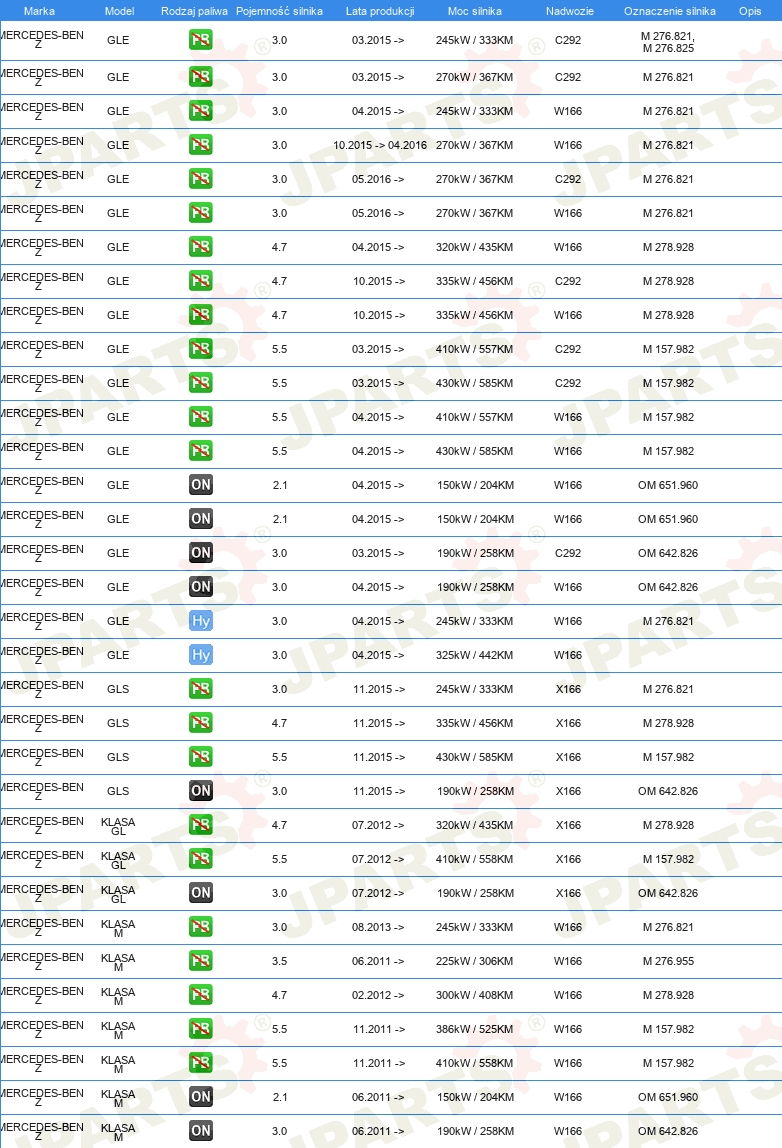This screenshot has width=782, height=1148.
Task: Select power cell 386kW / 525KM
Action: [474, 1029]
